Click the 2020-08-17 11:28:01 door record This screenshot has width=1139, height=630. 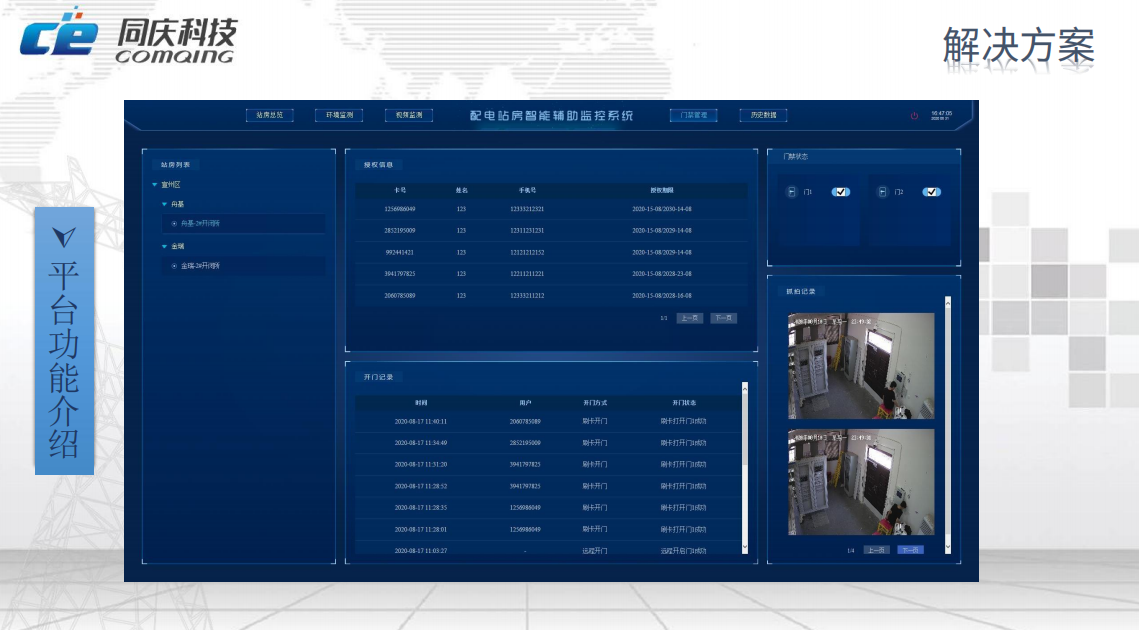click(548, 529)
